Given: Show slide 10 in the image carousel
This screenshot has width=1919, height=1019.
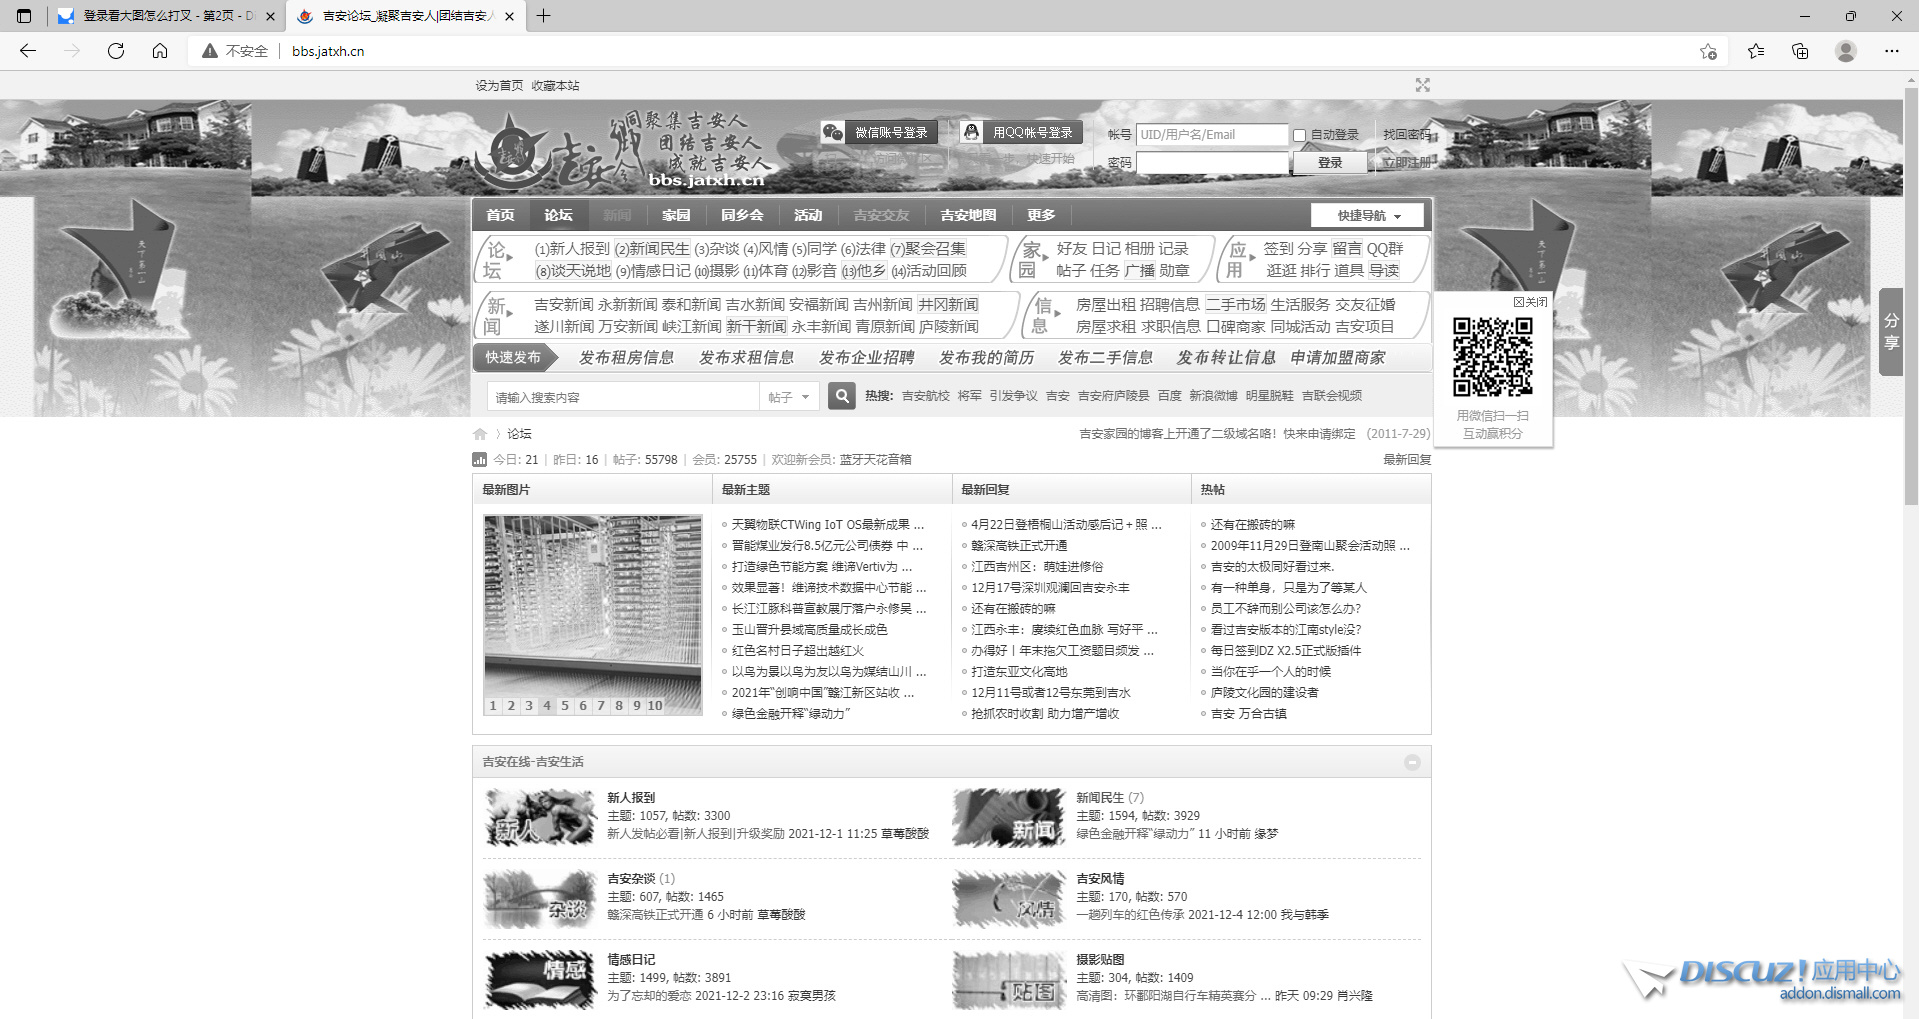Looking at the screenshot, I should click(x=655, y=706).
